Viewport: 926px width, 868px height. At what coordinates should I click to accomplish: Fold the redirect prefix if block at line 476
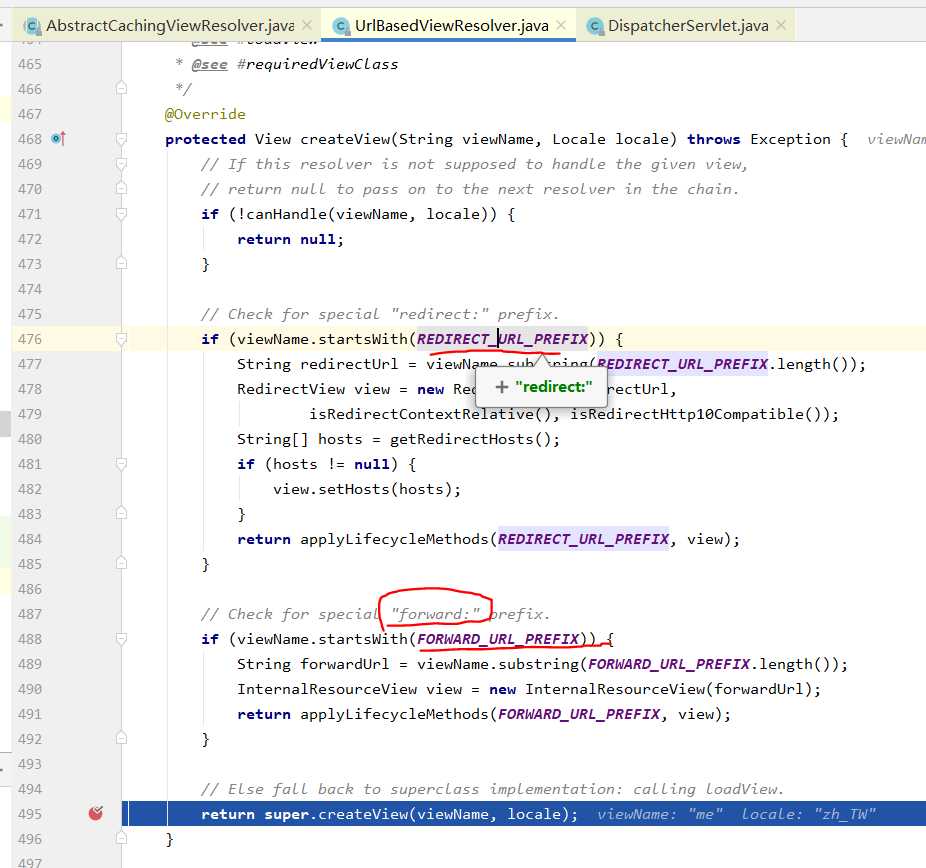[x=121, y=339]
